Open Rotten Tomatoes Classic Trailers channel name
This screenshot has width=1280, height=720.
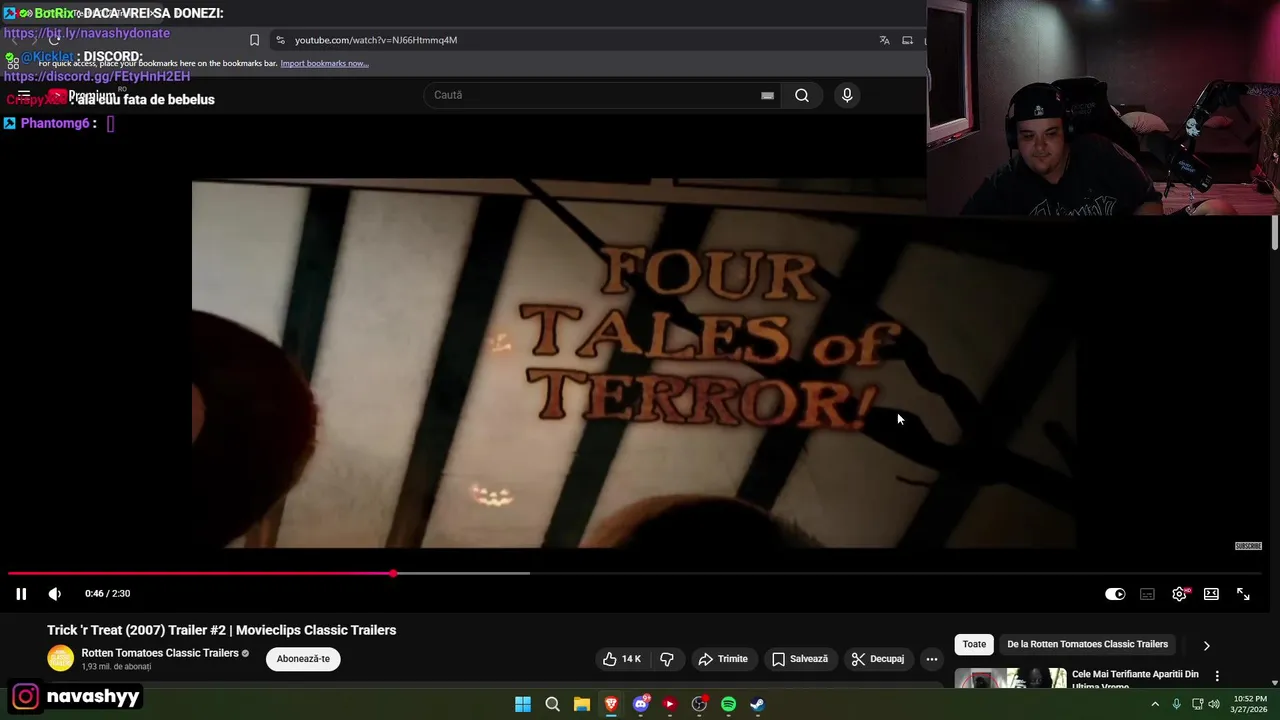160,653
